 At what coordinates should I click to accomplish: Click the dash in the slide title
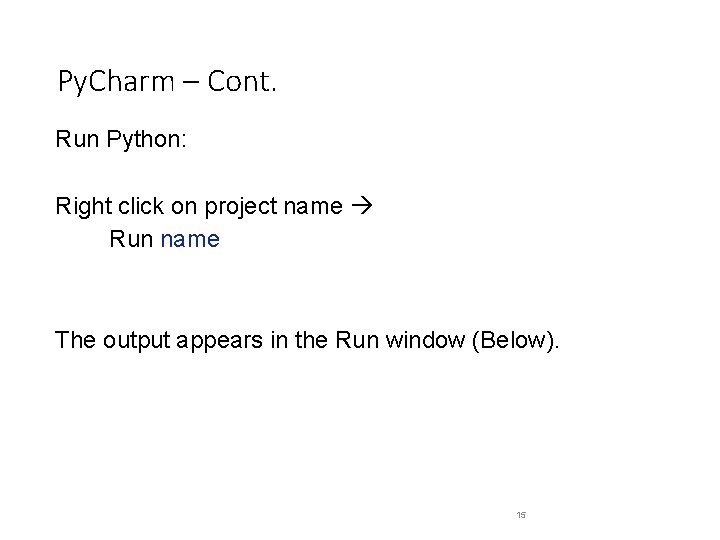[x=194, y=83]
